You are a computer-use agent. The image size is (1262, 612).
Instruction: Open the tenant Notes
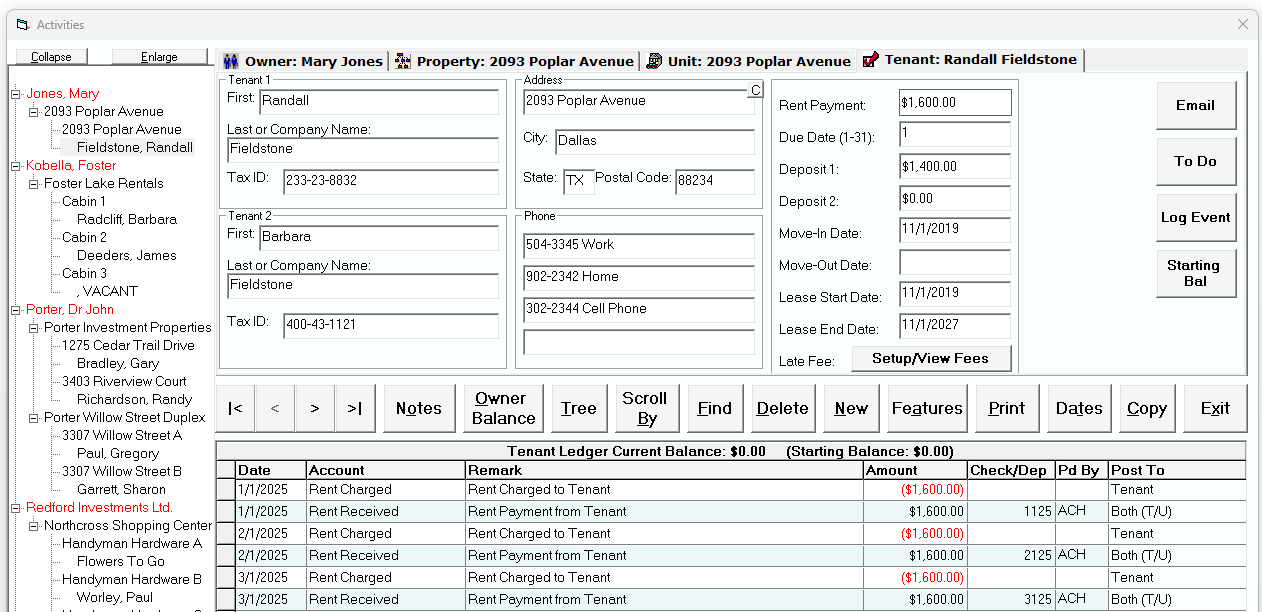point(419,408)
